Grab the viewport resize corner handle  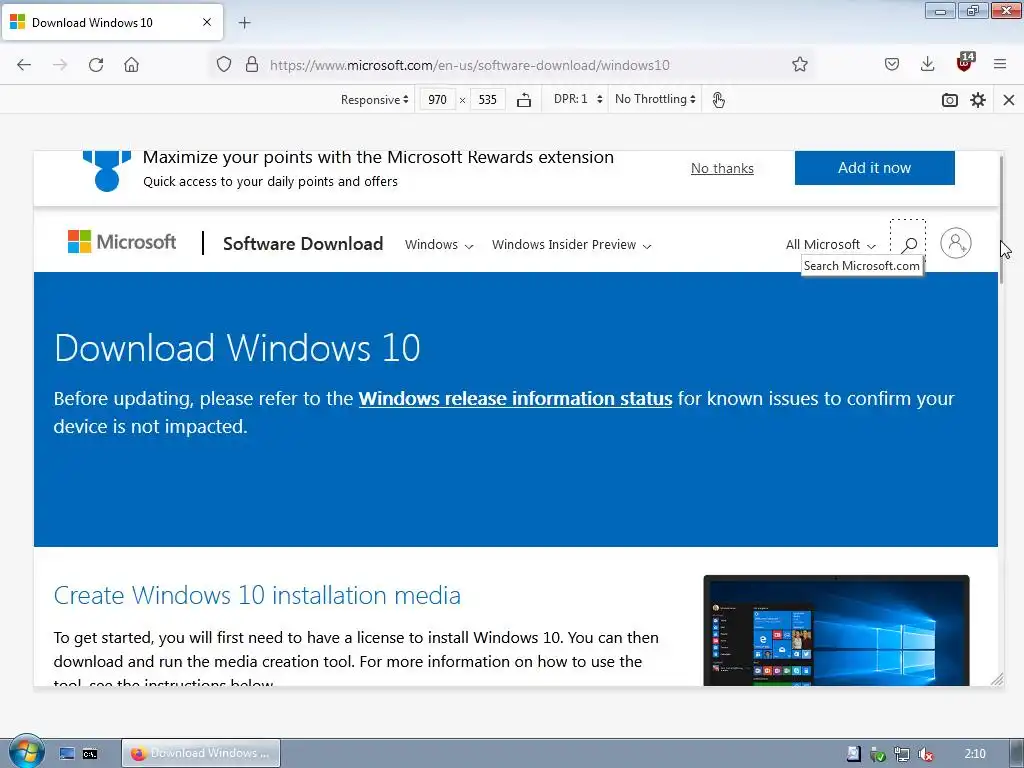click(x=997, y=680)
